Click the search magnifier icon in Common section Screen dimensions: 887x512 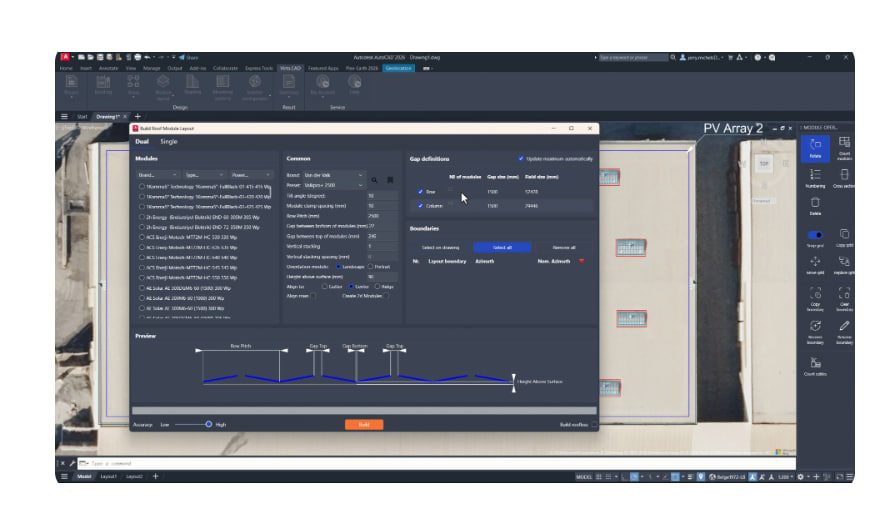point(374,180)
